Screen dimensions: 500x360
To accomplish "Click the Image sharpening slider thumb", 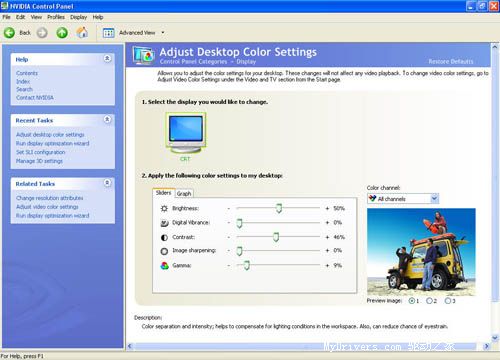I will coord(239,251).
